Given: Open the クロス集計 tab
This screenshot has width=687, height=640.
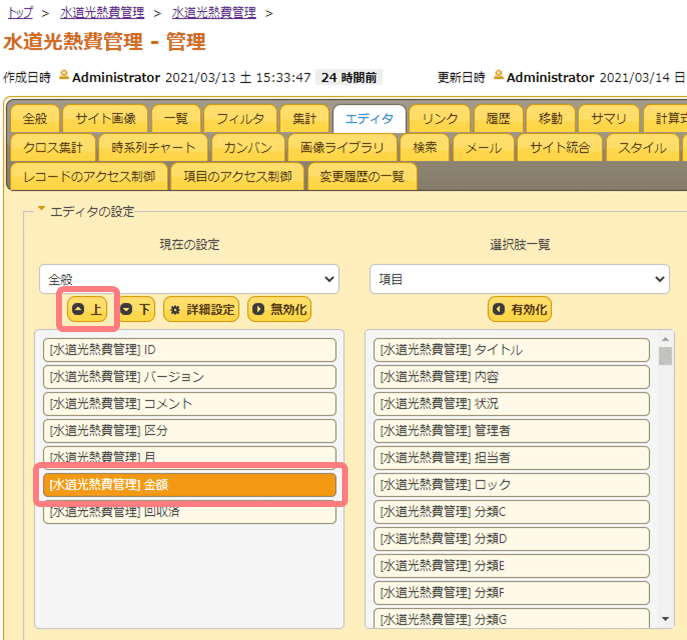Looking at the screenshot, I should point(53,148).
